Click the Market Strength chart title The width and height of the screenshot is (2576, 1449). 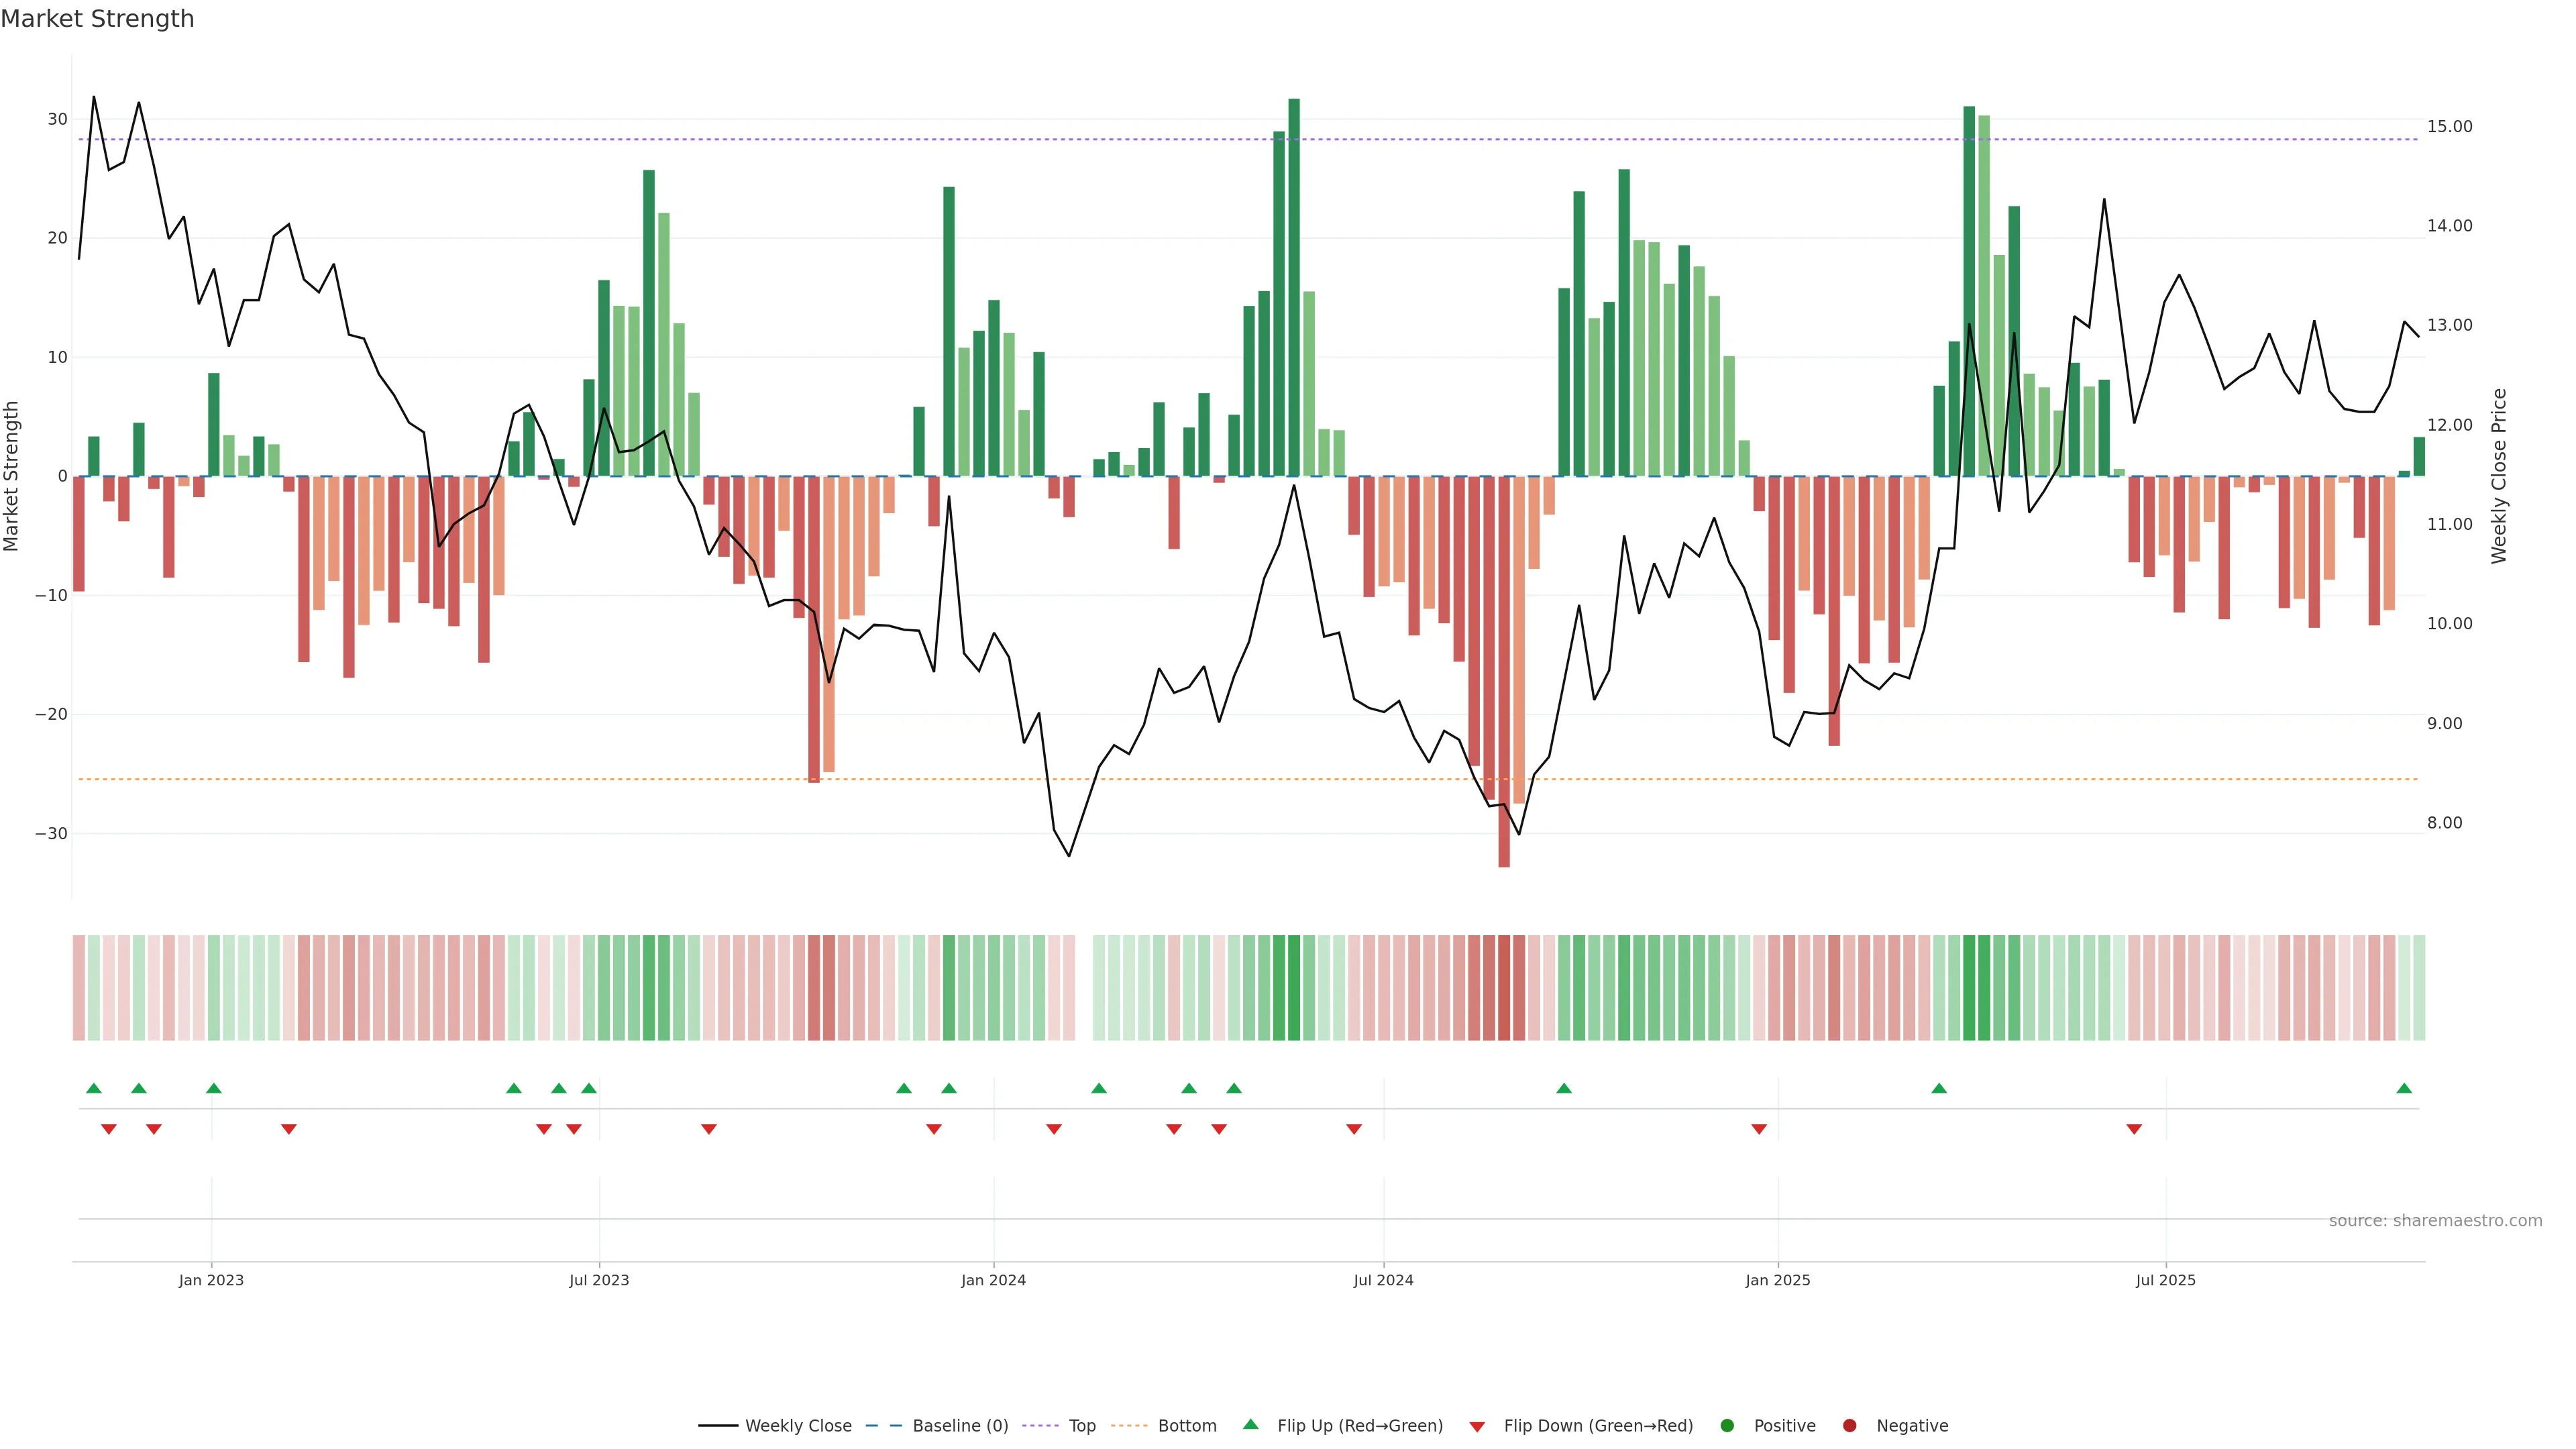tap(98, 19)
